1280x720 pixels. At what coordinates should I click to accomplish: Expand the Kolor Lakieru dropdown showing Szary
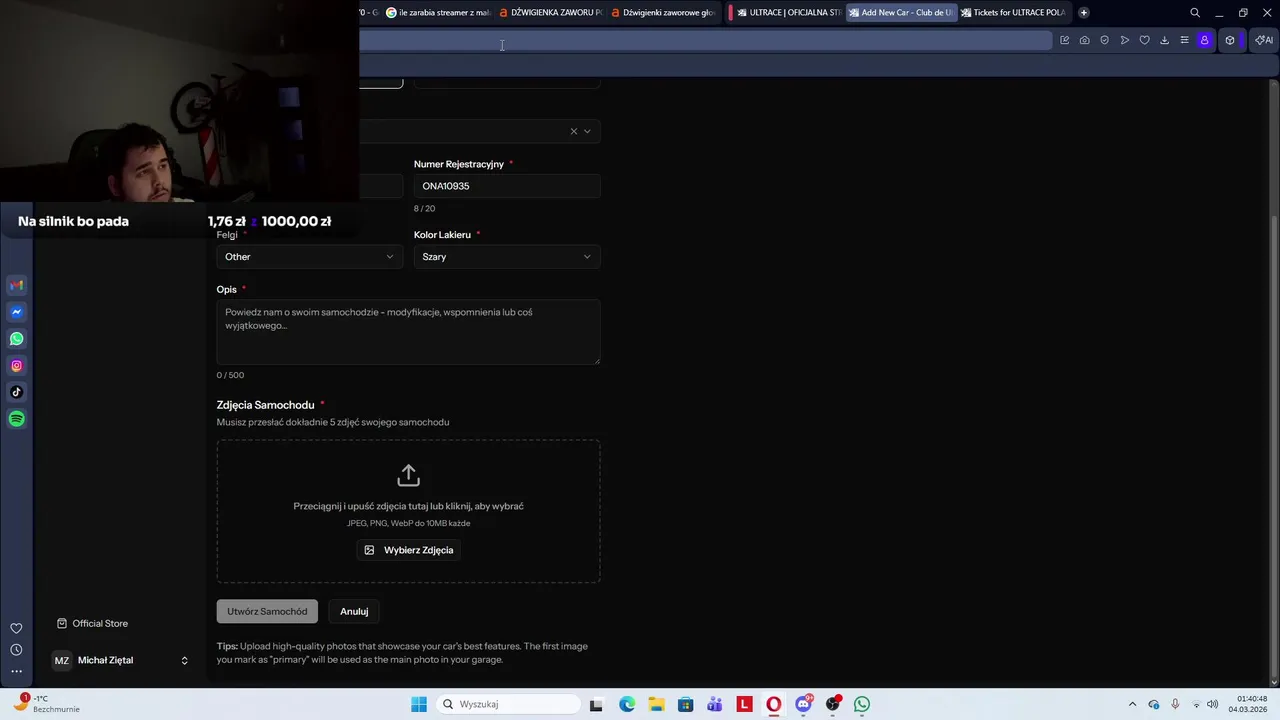click(x=507, y=257)
